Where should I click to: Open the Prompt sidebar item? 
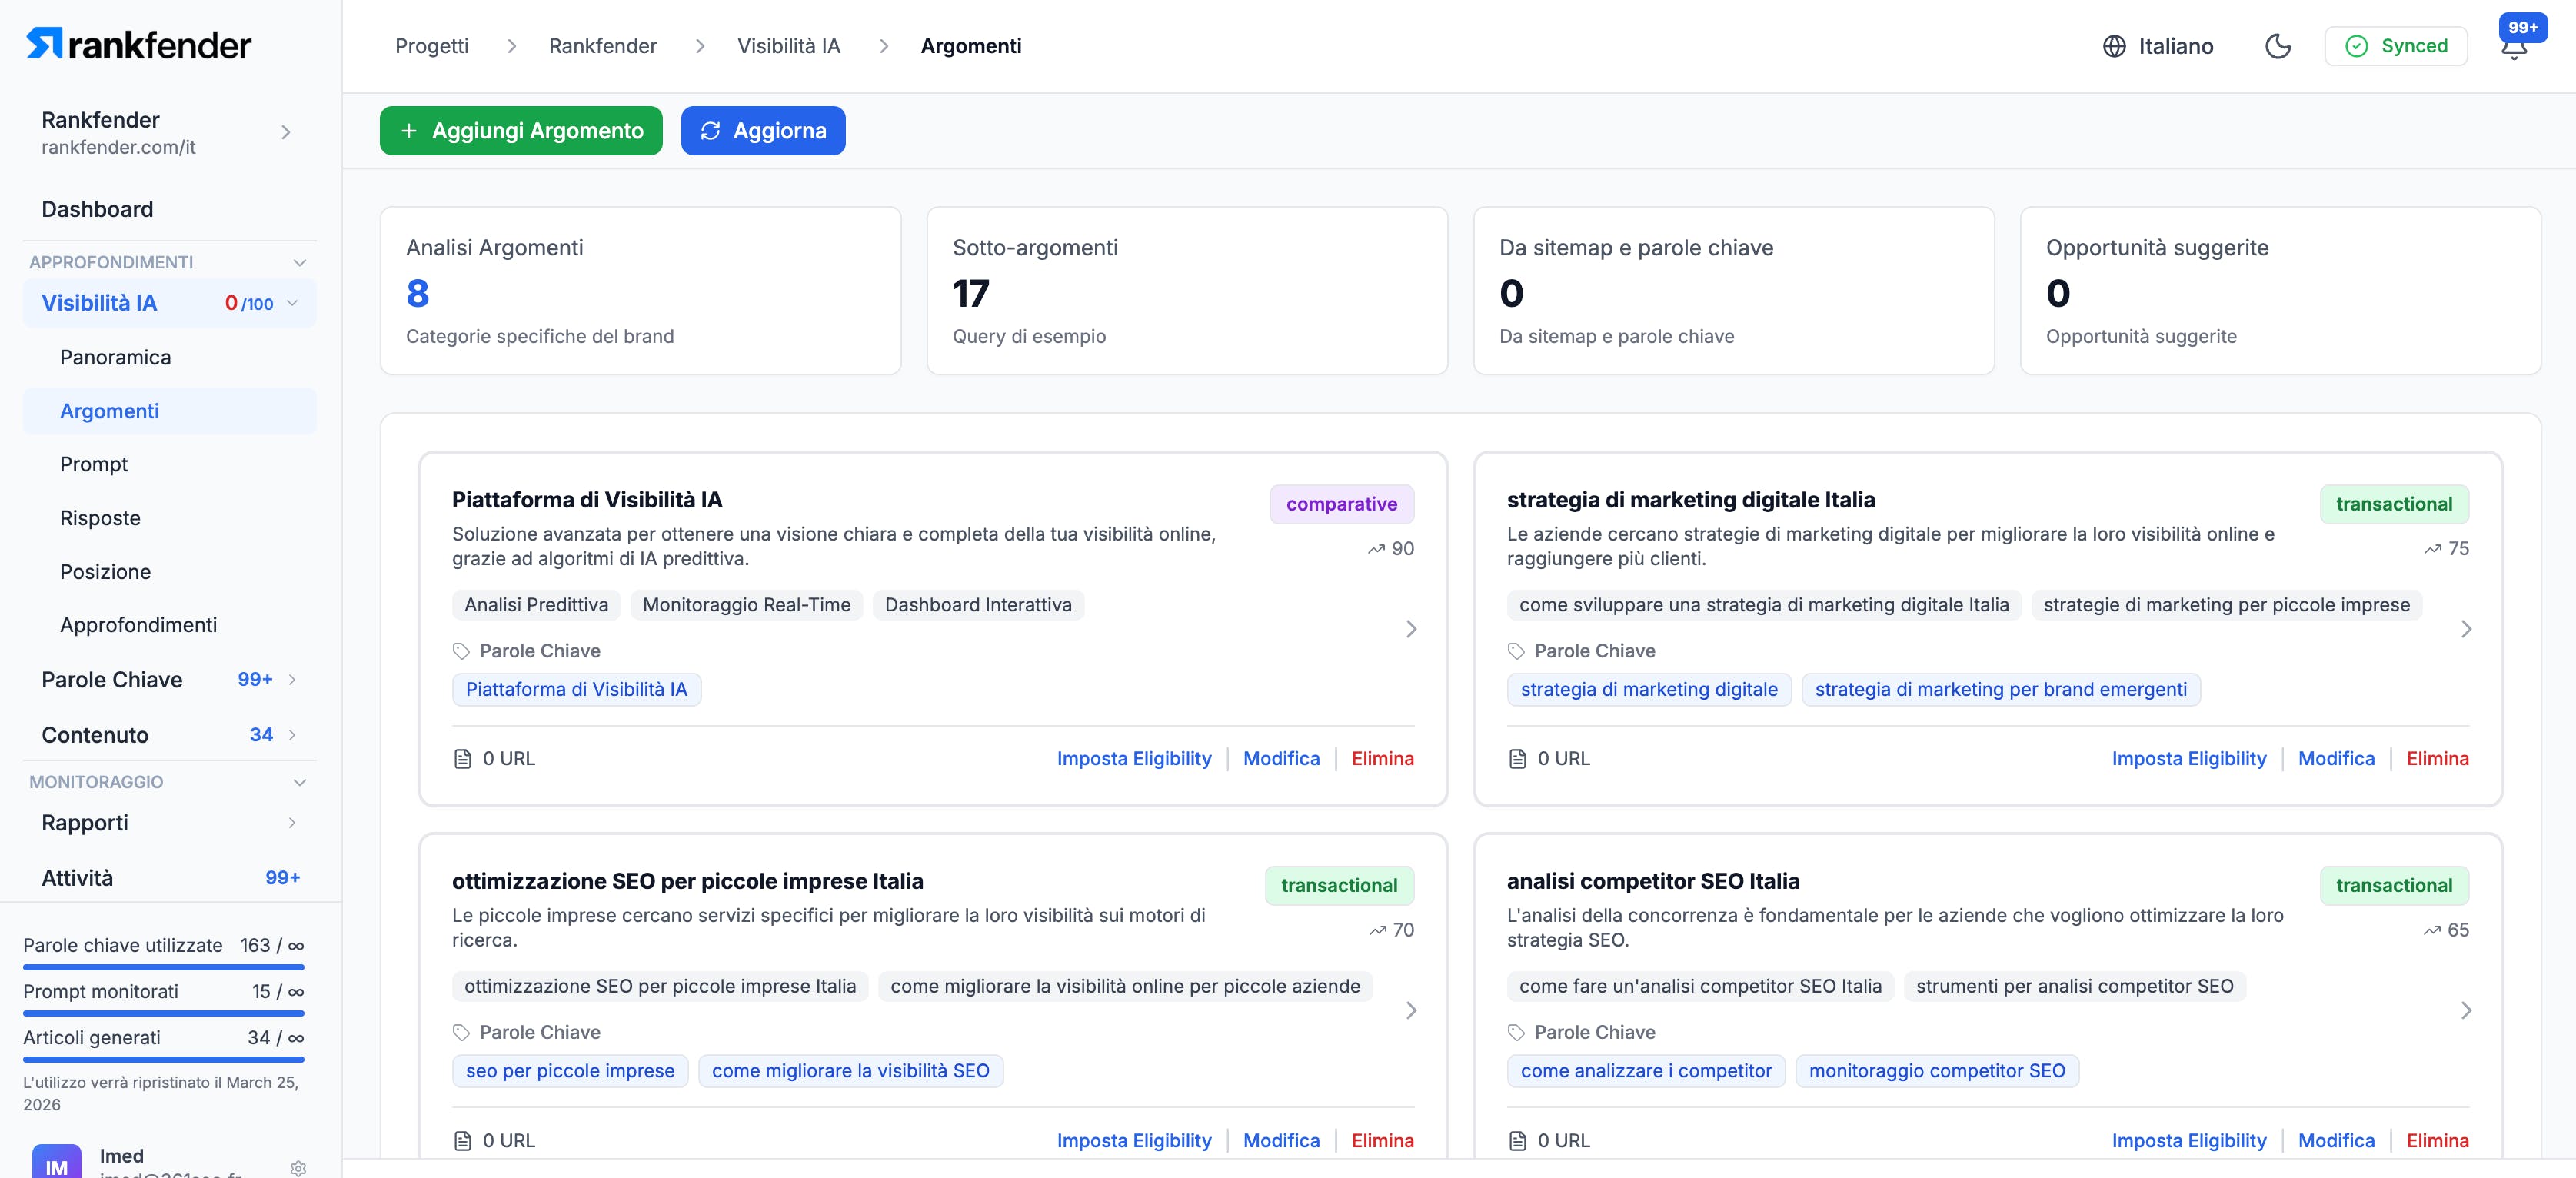click(x=94, y=464)
